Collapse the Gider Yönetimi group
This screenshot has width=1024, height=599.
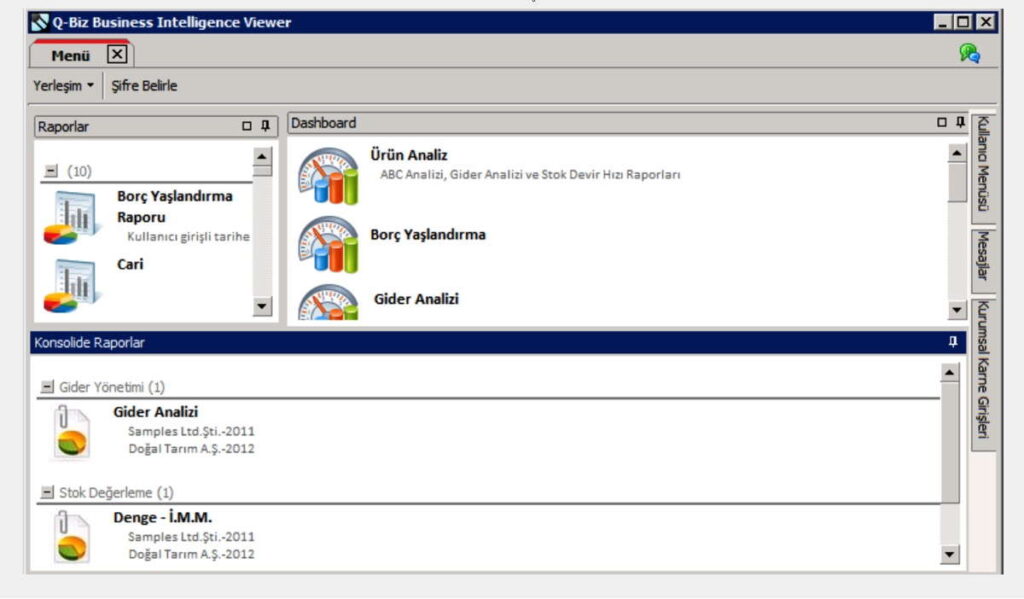click(x=47, y=387)
